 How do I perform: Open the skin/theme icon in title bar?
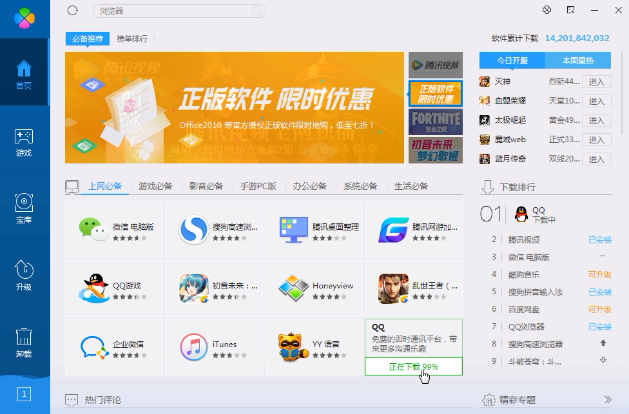tap(546, 10)
